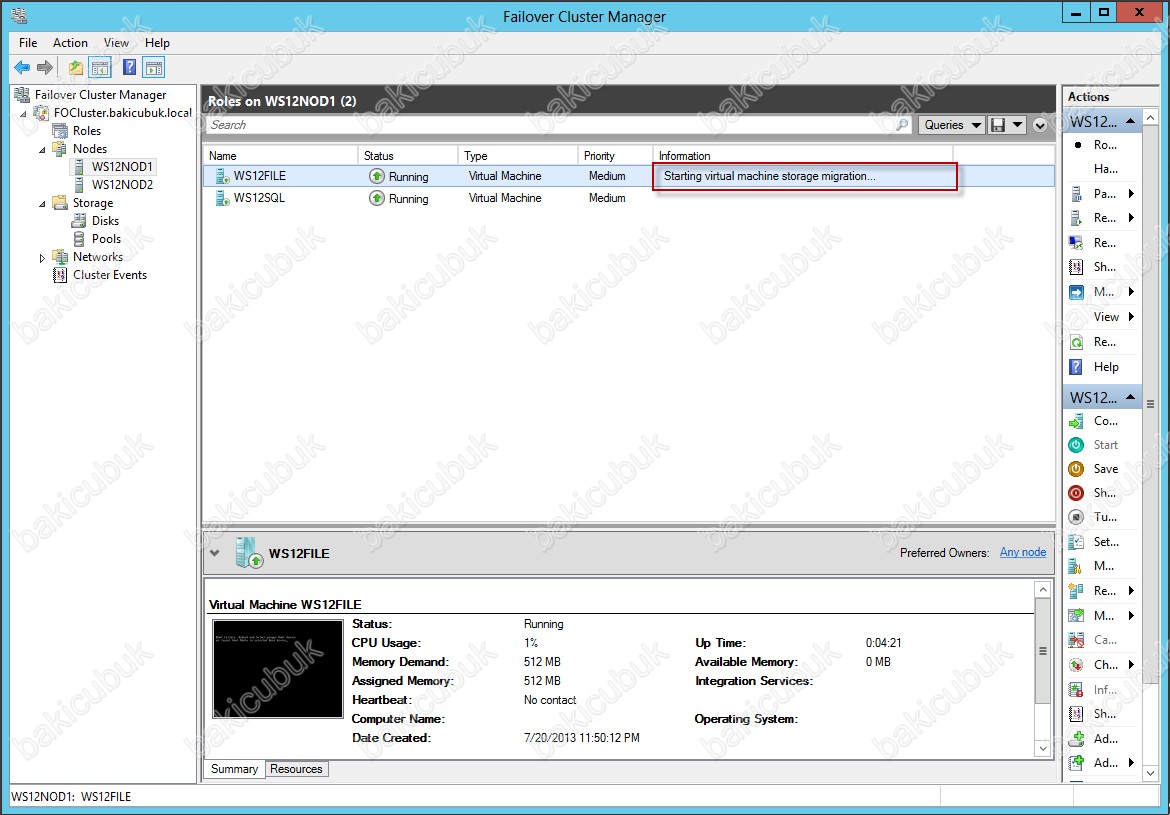Toggle the Show/Hide Action Pane toolbar icon
The width and height of the screenshot is (1170, 815).
[x=154, y=68]
